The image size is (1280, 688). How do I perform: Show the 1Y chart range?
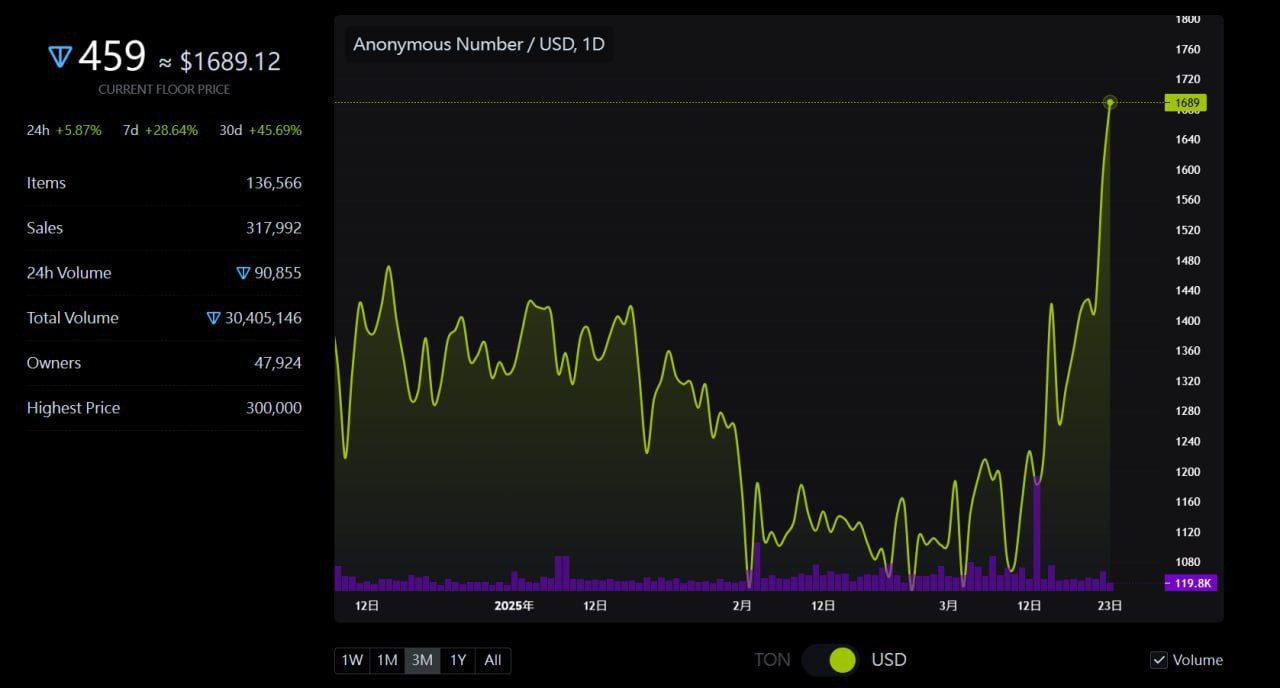coord(458,660)
